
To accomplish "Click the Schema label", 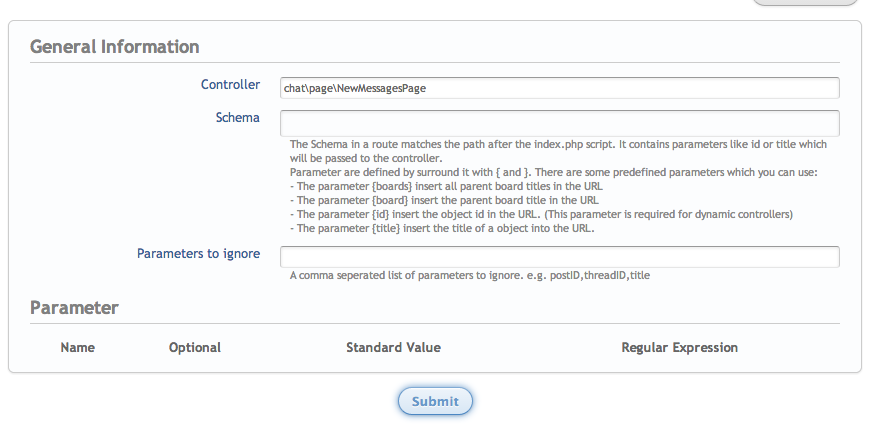I will point(238,118).
